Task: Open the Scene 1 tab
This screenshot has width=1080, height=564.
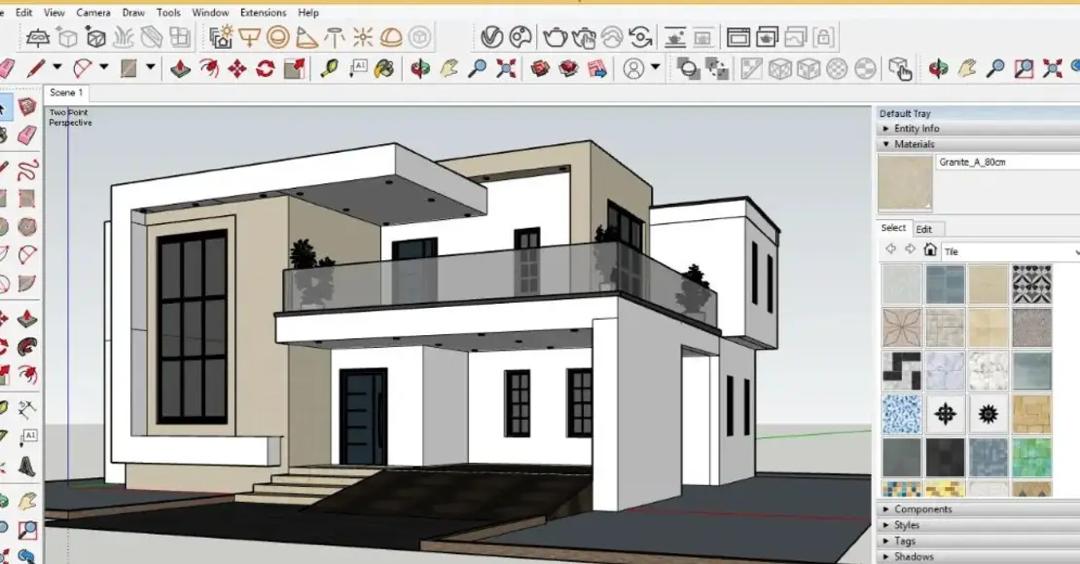Action: click(66, 93)
